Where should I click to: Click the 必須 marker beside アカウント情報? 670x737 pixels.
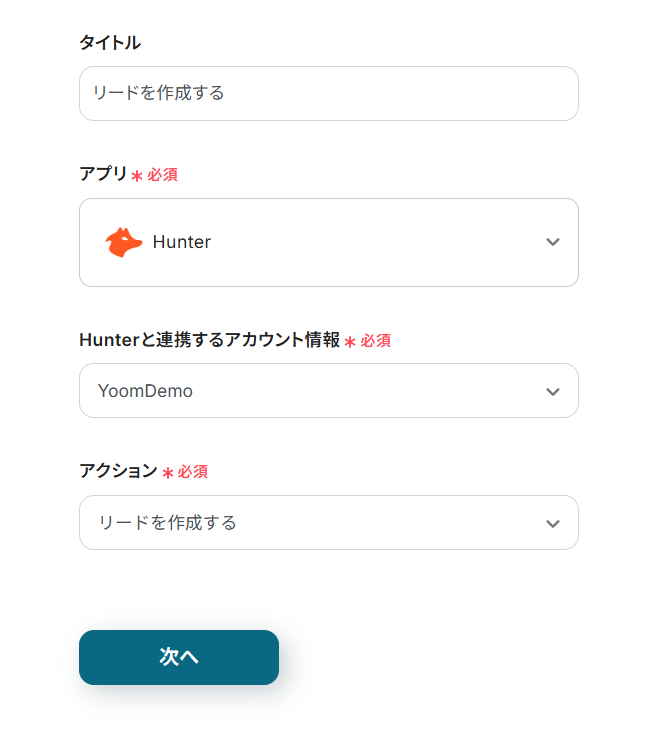(376, 341)
